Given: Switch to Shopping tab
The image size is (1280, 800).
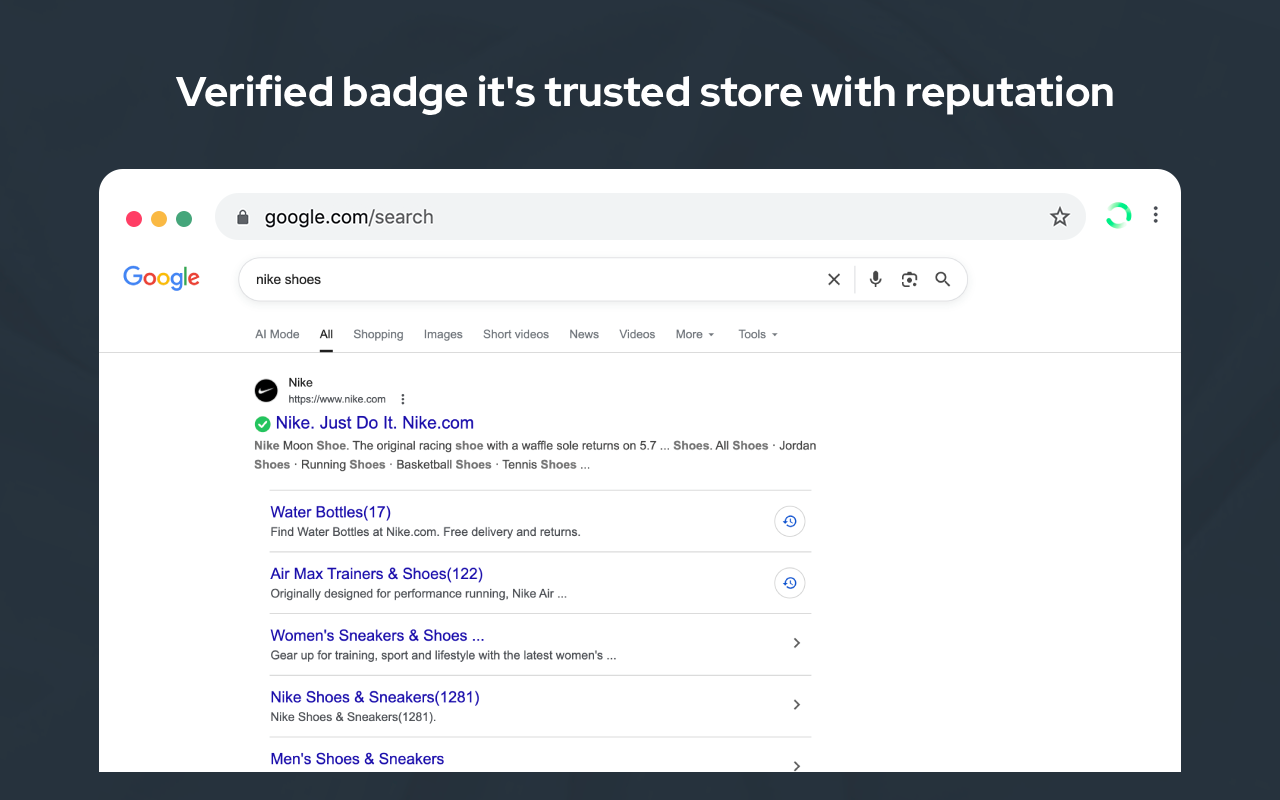Looking at the screenshot, I should [378, 334].
